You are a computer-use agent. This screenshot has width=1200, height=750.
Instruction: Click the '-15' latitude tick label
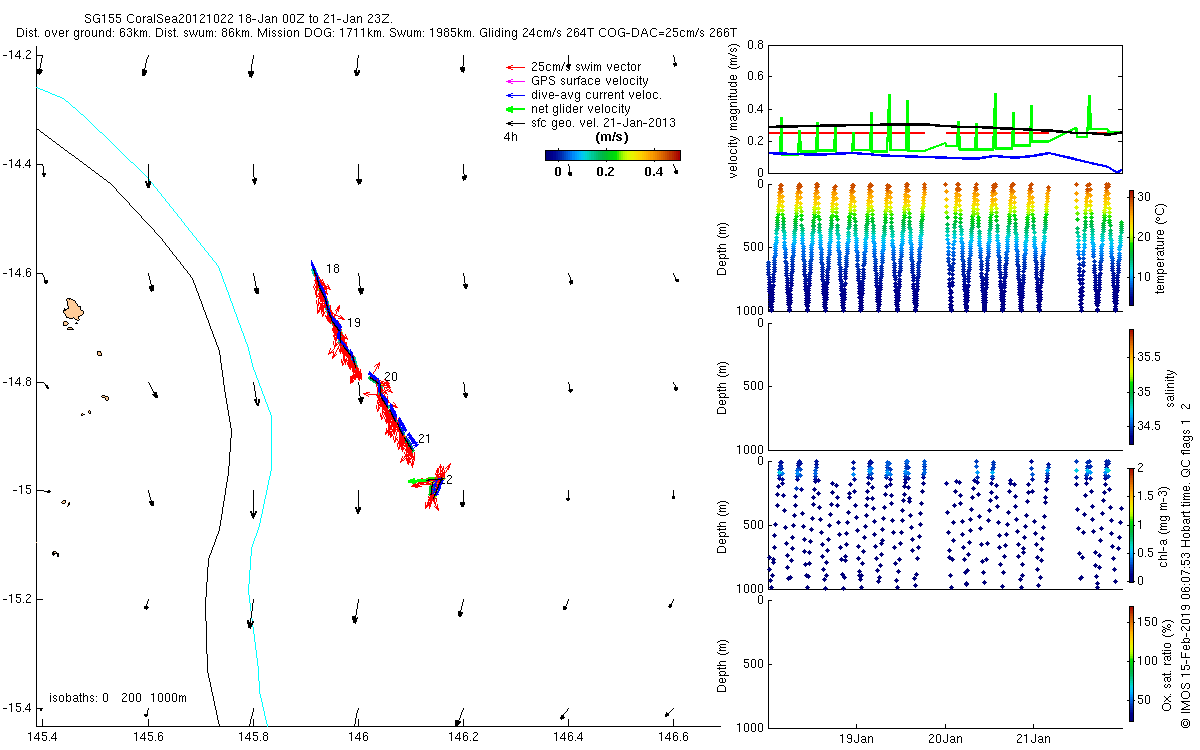(24, 491)
